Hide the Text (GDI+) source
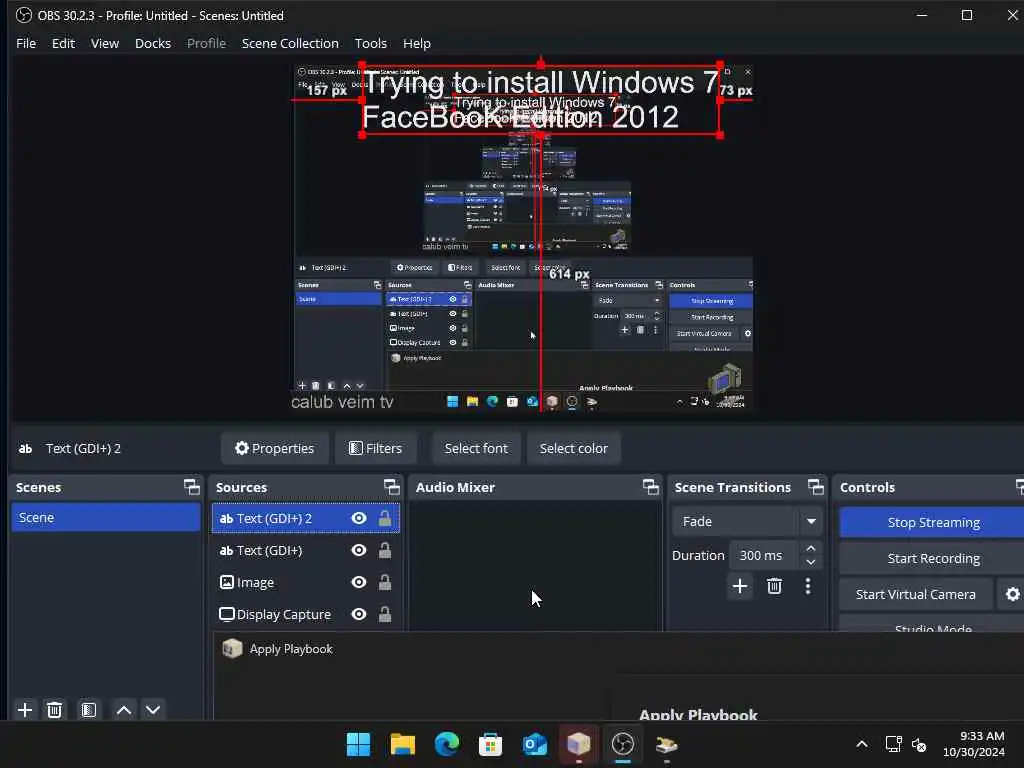This screenshot has height=768, width=1024. pos(359,551)
